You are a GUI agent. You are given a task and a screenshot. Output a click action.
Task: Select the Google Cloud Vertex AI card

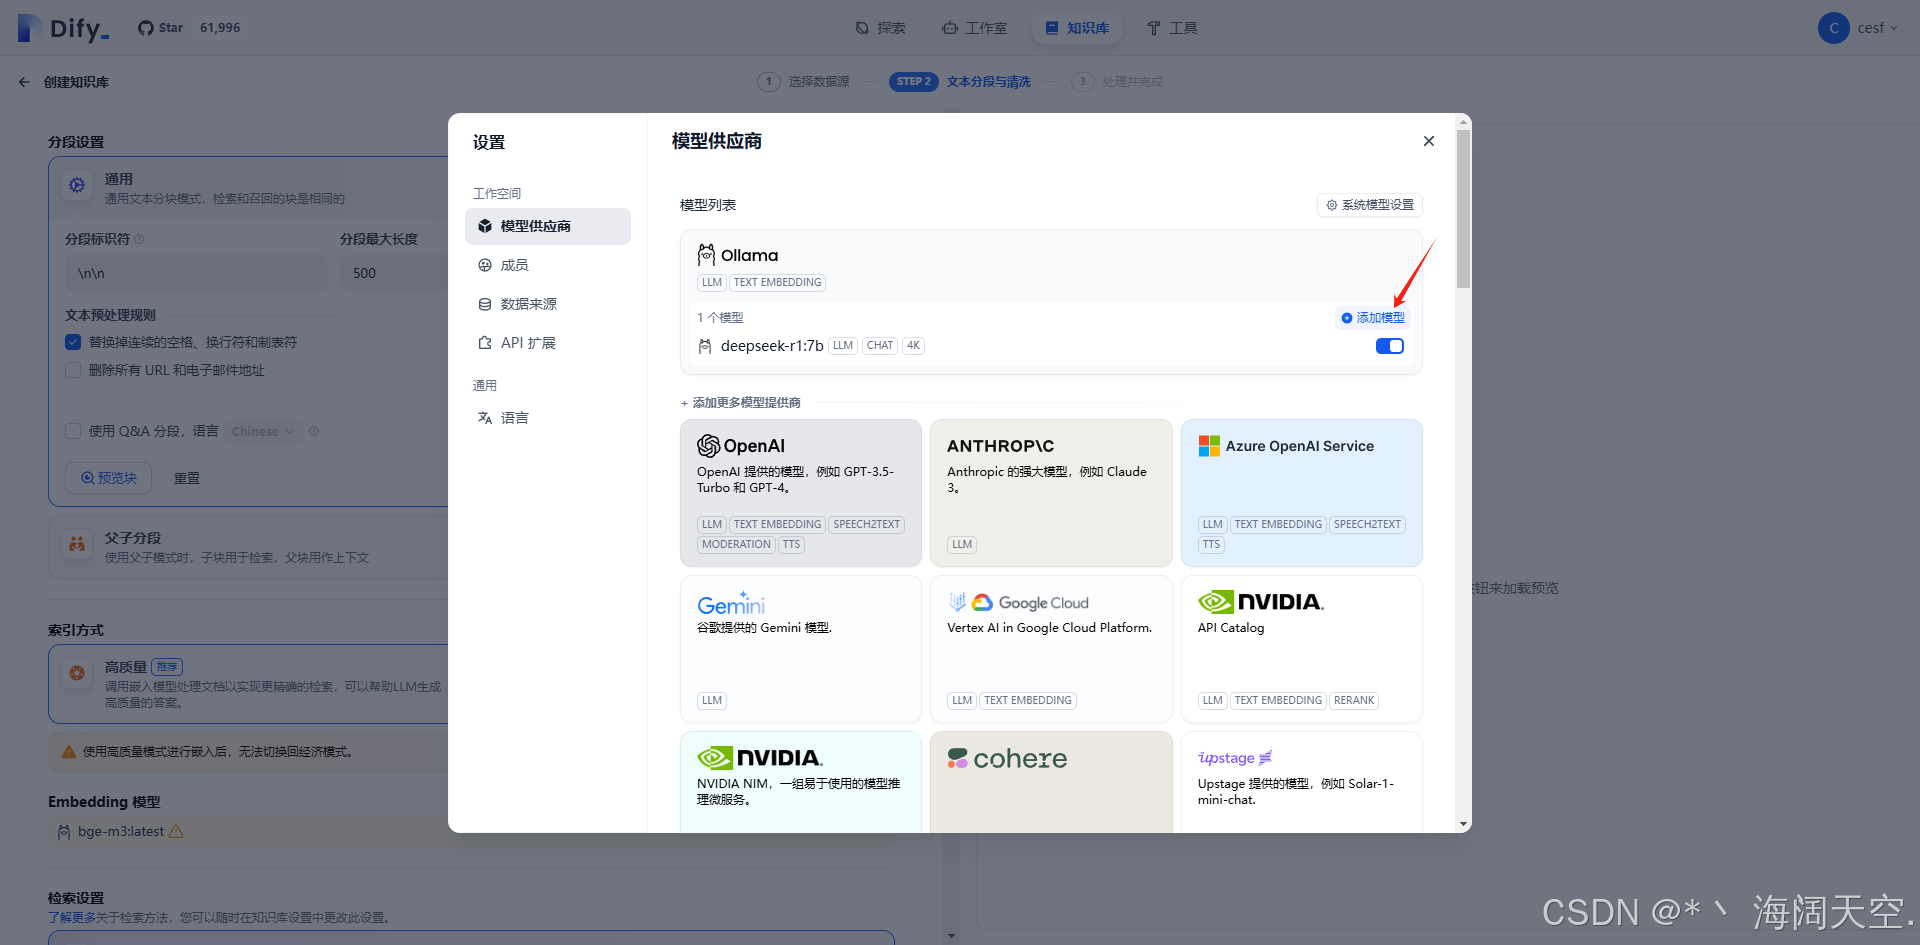click(1051, 649)
